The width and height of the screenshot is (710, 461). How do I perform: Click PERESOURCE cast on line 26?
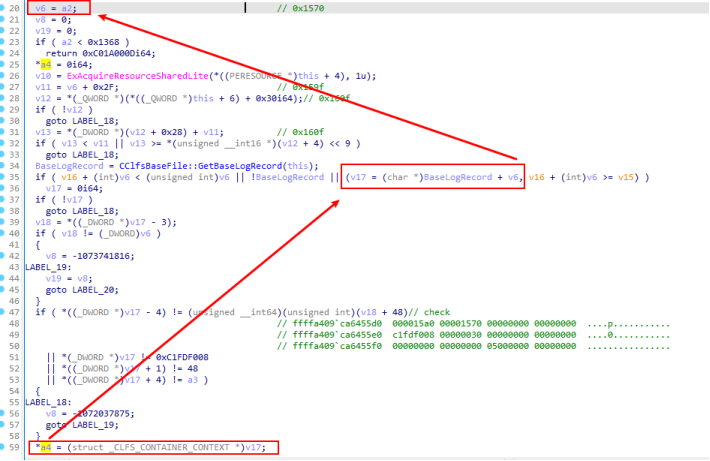253,76
